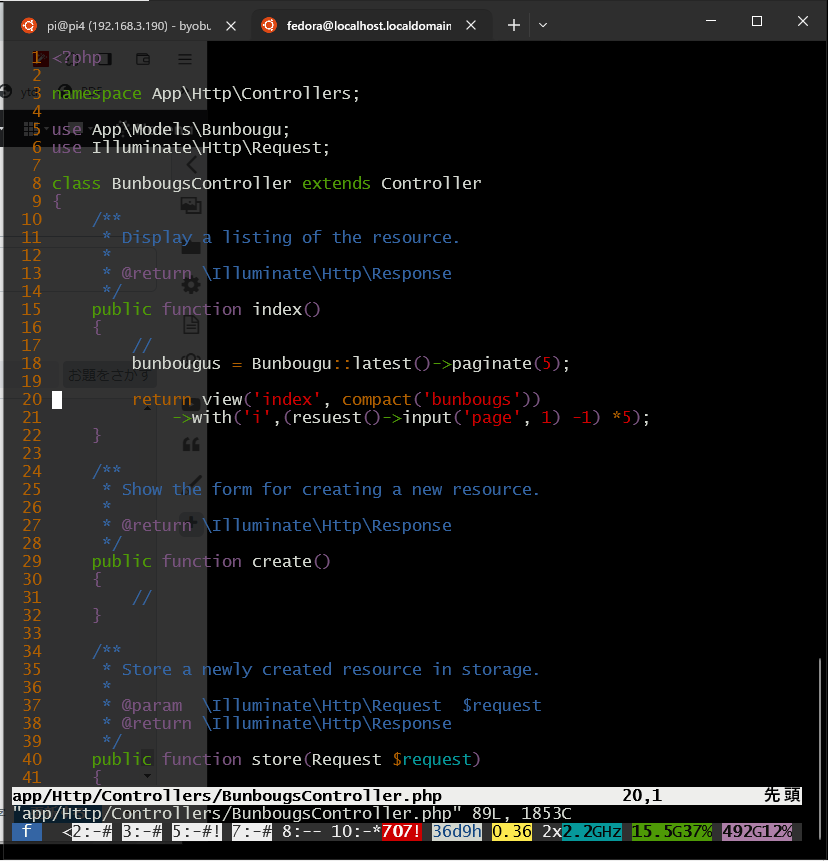The image size is (828, 861).
Task: Click the faint 'お題をさがす' search field behind terminal
Action: [x=109, y=375]
